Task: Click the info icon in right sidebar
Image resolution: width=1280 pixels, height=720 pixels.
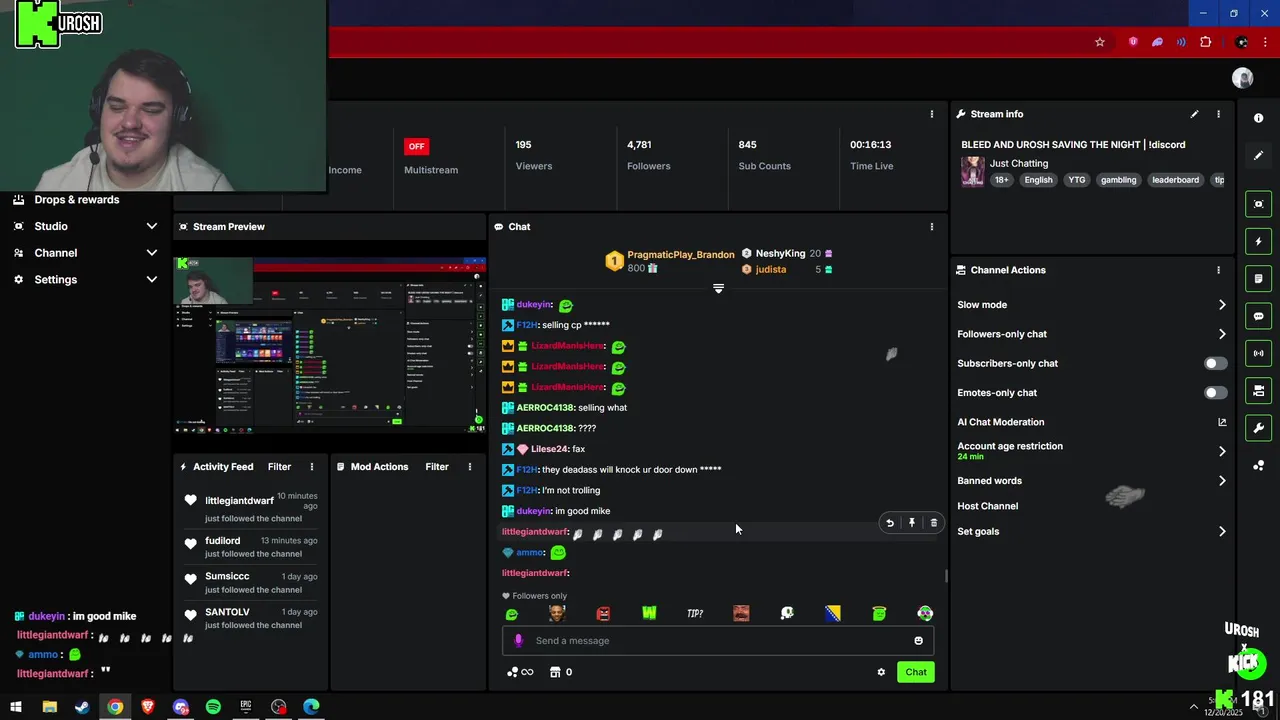Action: point(1259,118)
